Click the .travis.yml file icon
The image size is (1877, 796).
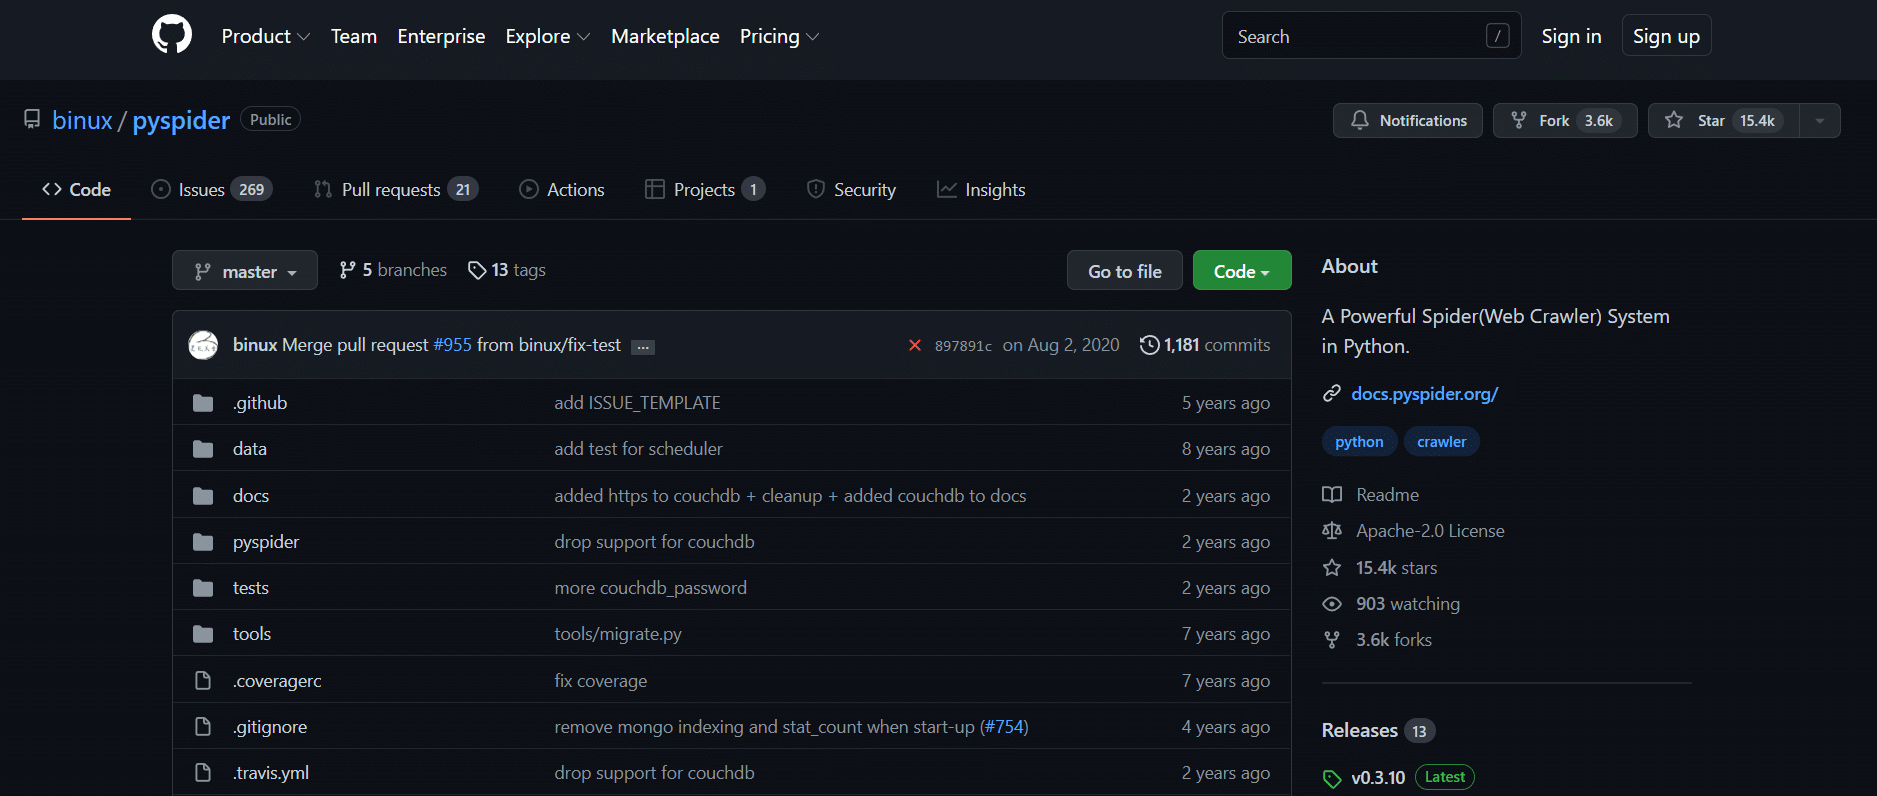pyautogui.click(x=203, y=773)
